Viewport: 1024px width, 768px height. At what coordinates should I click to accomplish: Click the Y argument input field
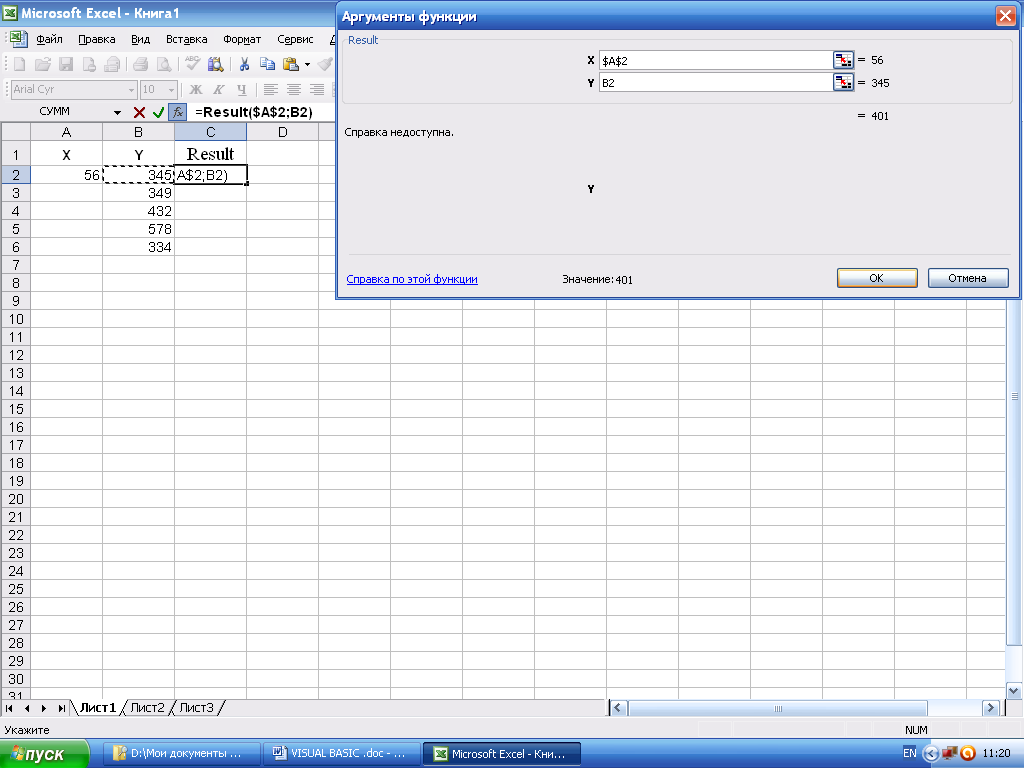716,83
